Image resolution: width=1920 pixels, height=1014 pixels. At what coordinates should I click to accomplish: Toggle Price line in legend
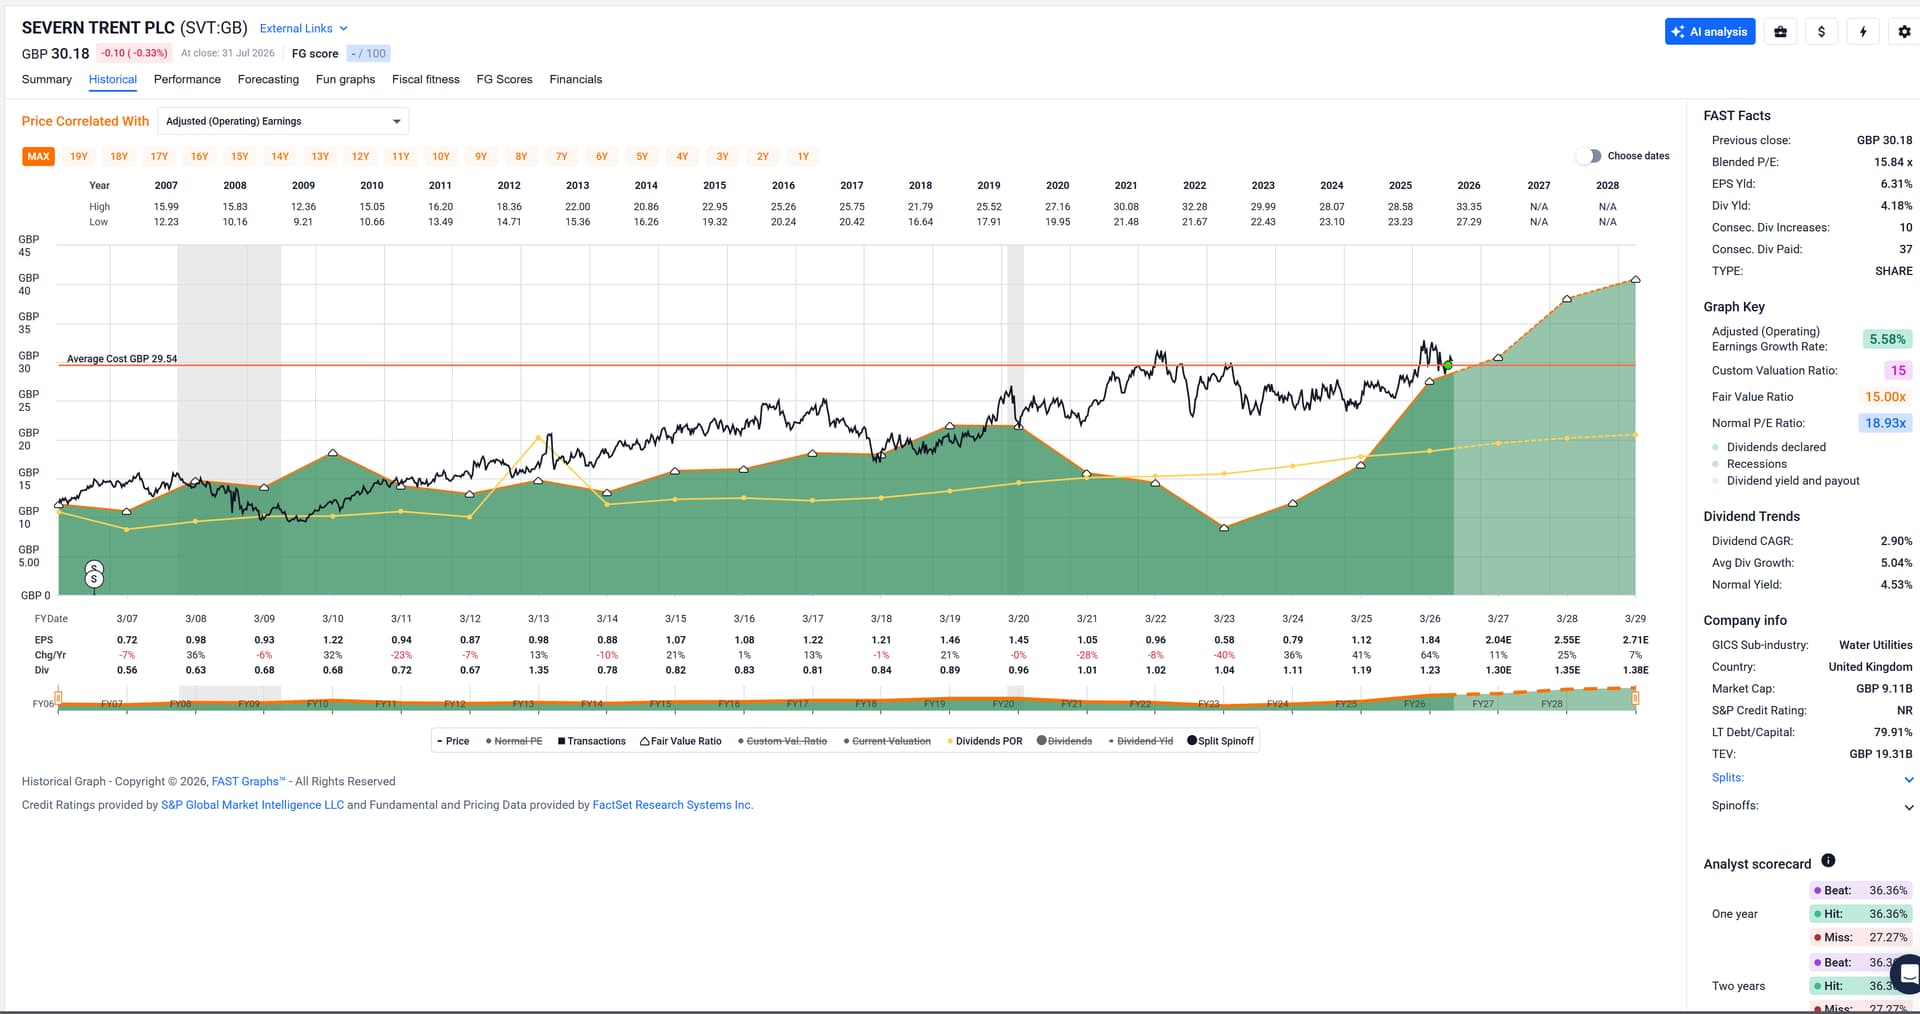(x=453, y=741)
